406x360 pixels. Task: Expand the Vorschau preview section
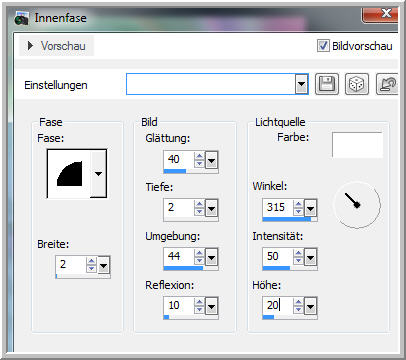click(31, 46)
